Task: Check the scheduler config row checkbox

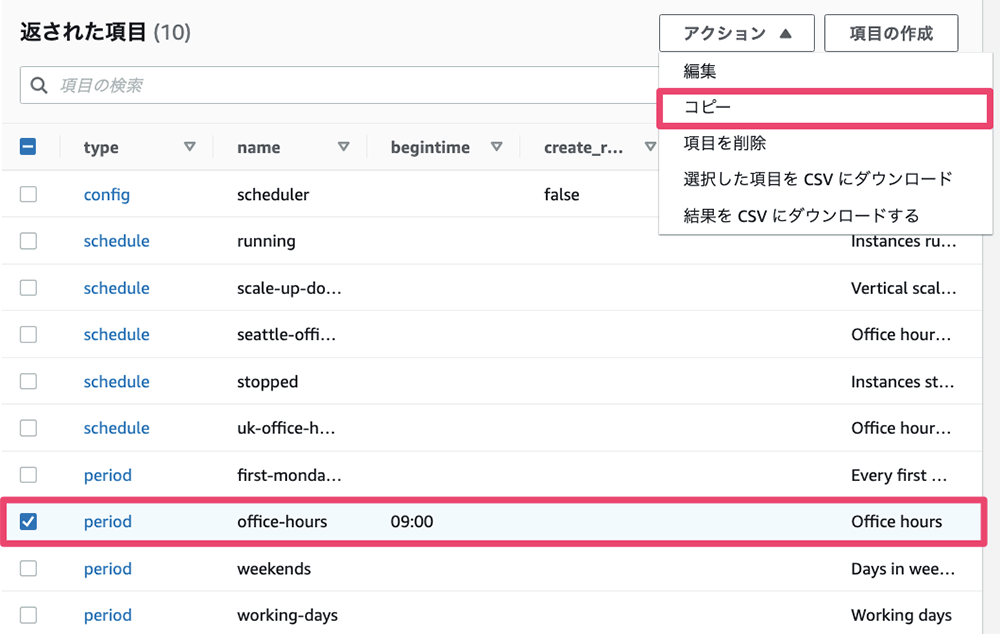Action: pos(28,194)
